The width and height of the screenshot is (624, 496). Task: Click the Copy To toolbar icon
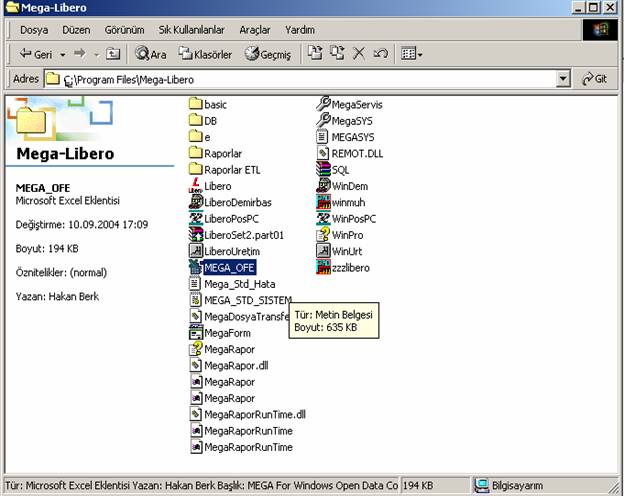tap(337, 53)
